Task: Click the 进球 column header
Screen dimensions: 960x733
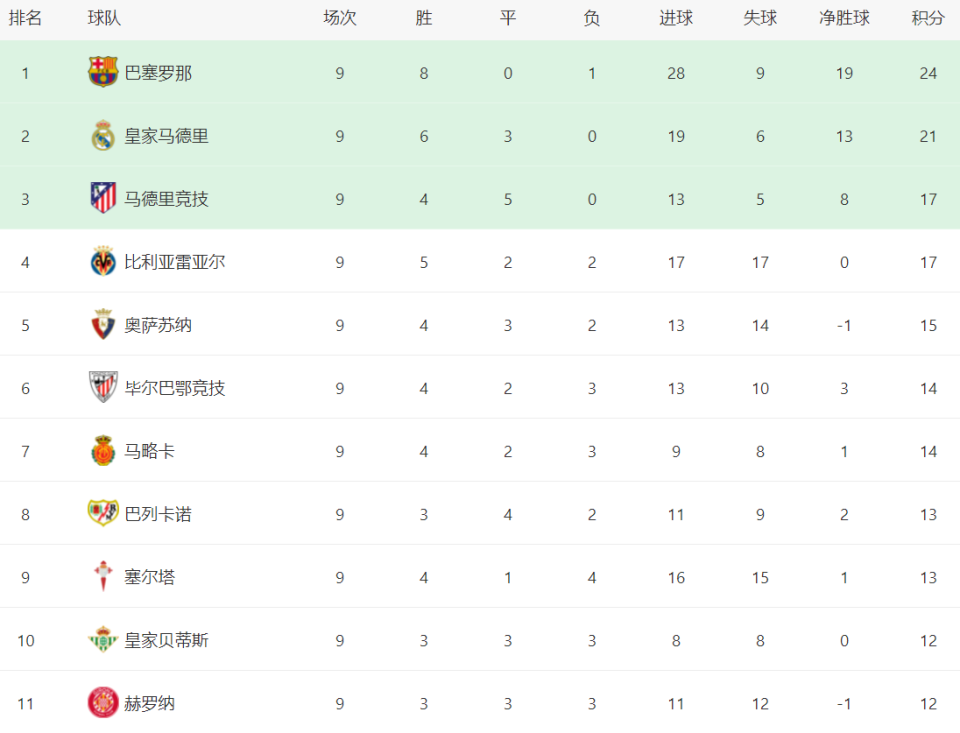Action: [x=676, y=19]
